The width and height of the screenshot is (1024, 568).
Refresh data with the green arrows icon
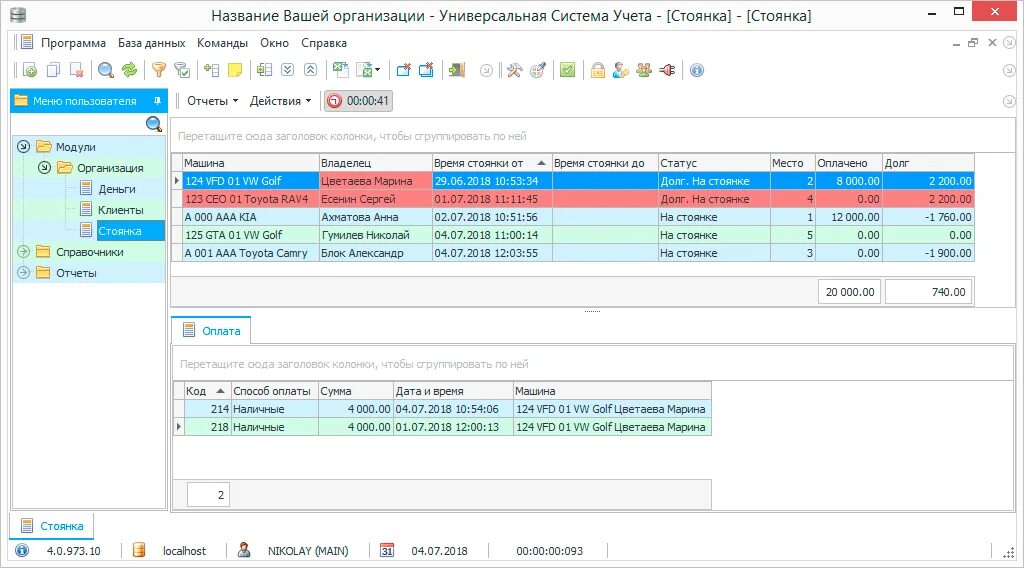point(129,70)
